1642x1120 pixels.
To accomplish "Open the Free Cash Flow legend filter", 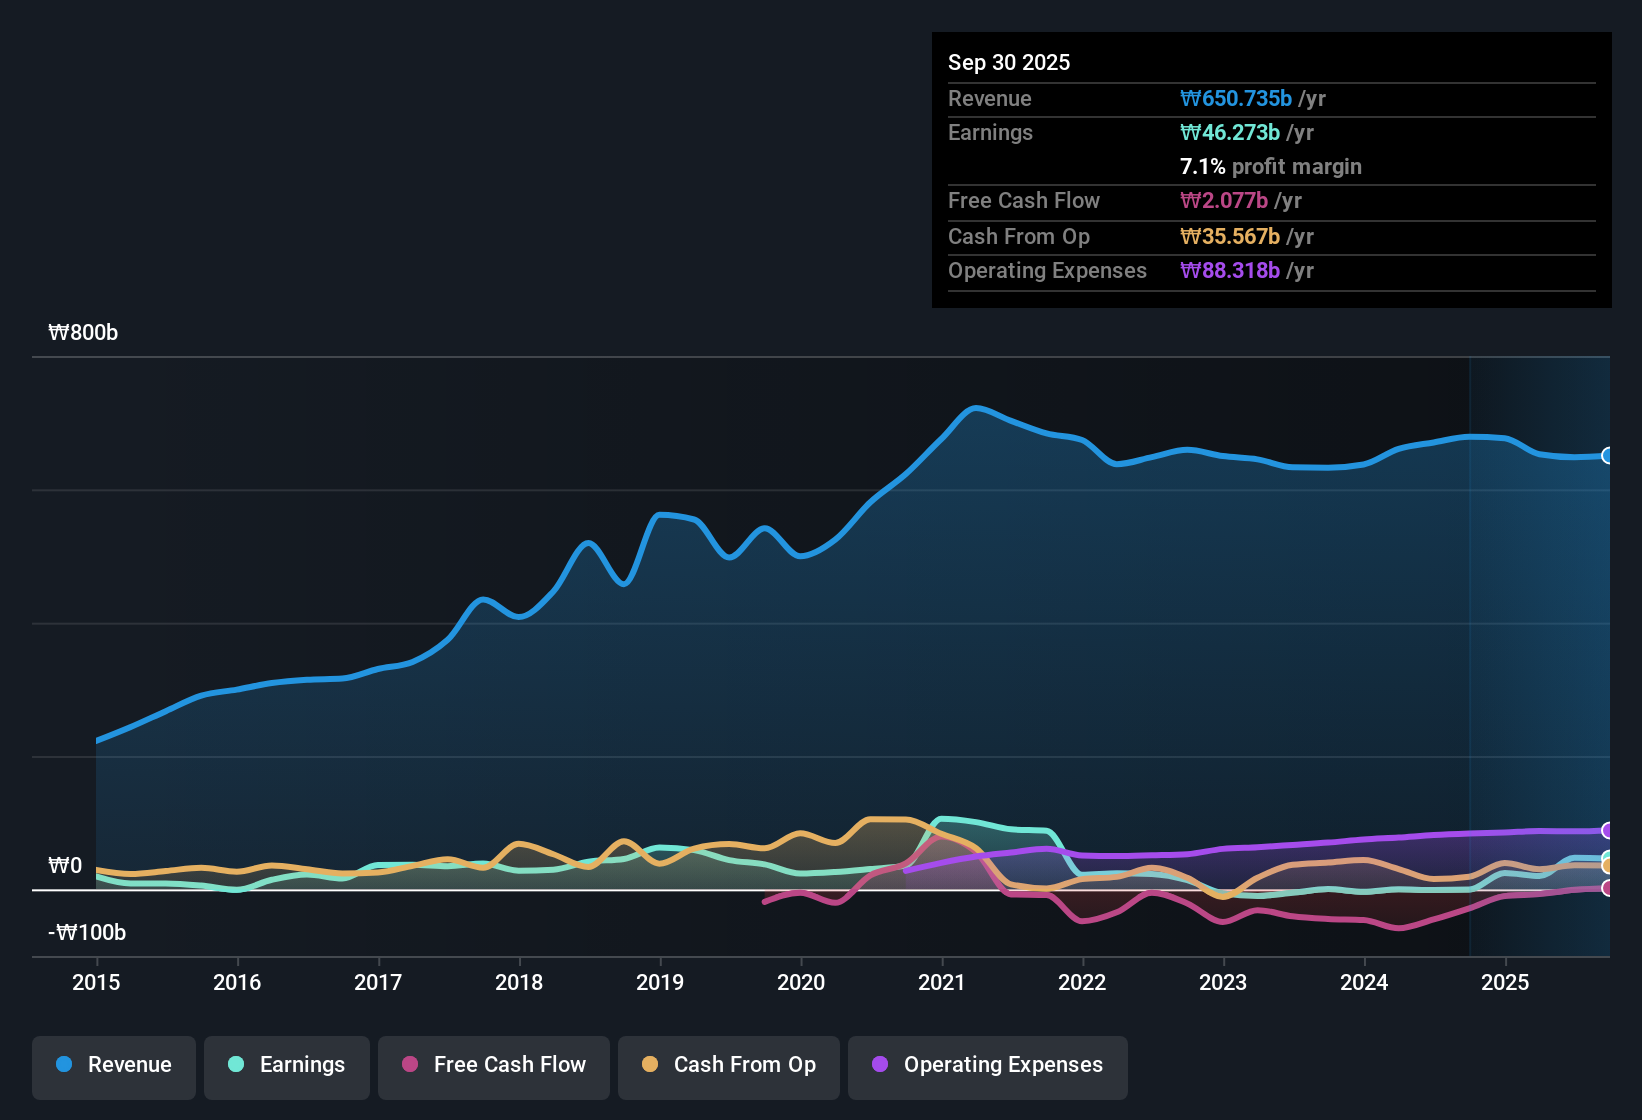I will [493, 1065].
